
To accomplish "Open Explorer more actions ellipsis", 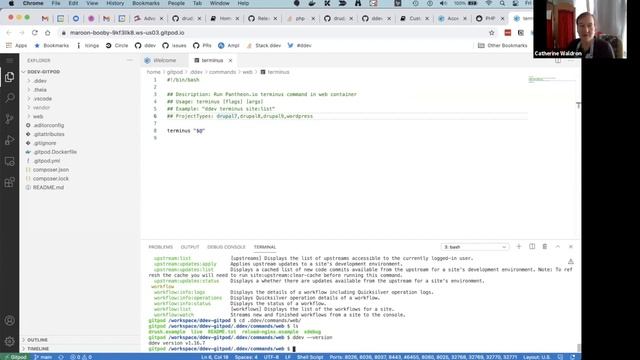I will tap(130, 60).
